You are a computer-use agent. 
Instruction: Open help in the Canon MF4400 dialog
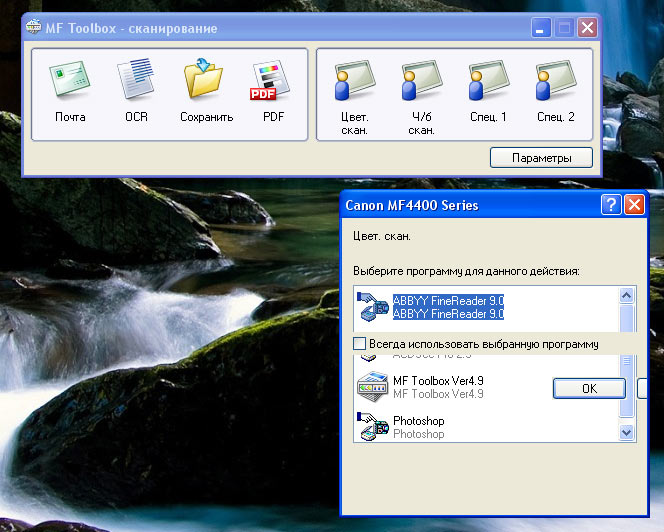[611, 205]
